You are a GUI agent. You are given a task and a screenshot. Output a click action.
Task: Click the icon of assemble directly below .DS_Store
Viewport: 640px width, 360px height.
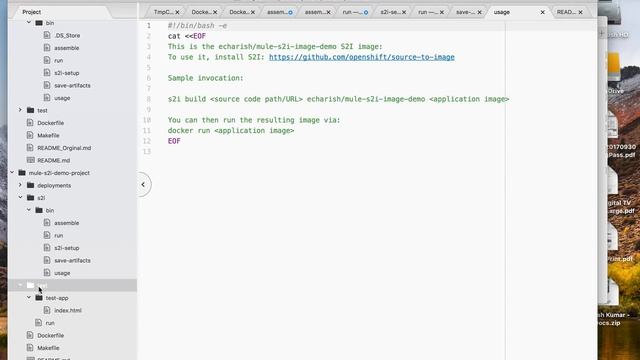[x=47, y=48]
